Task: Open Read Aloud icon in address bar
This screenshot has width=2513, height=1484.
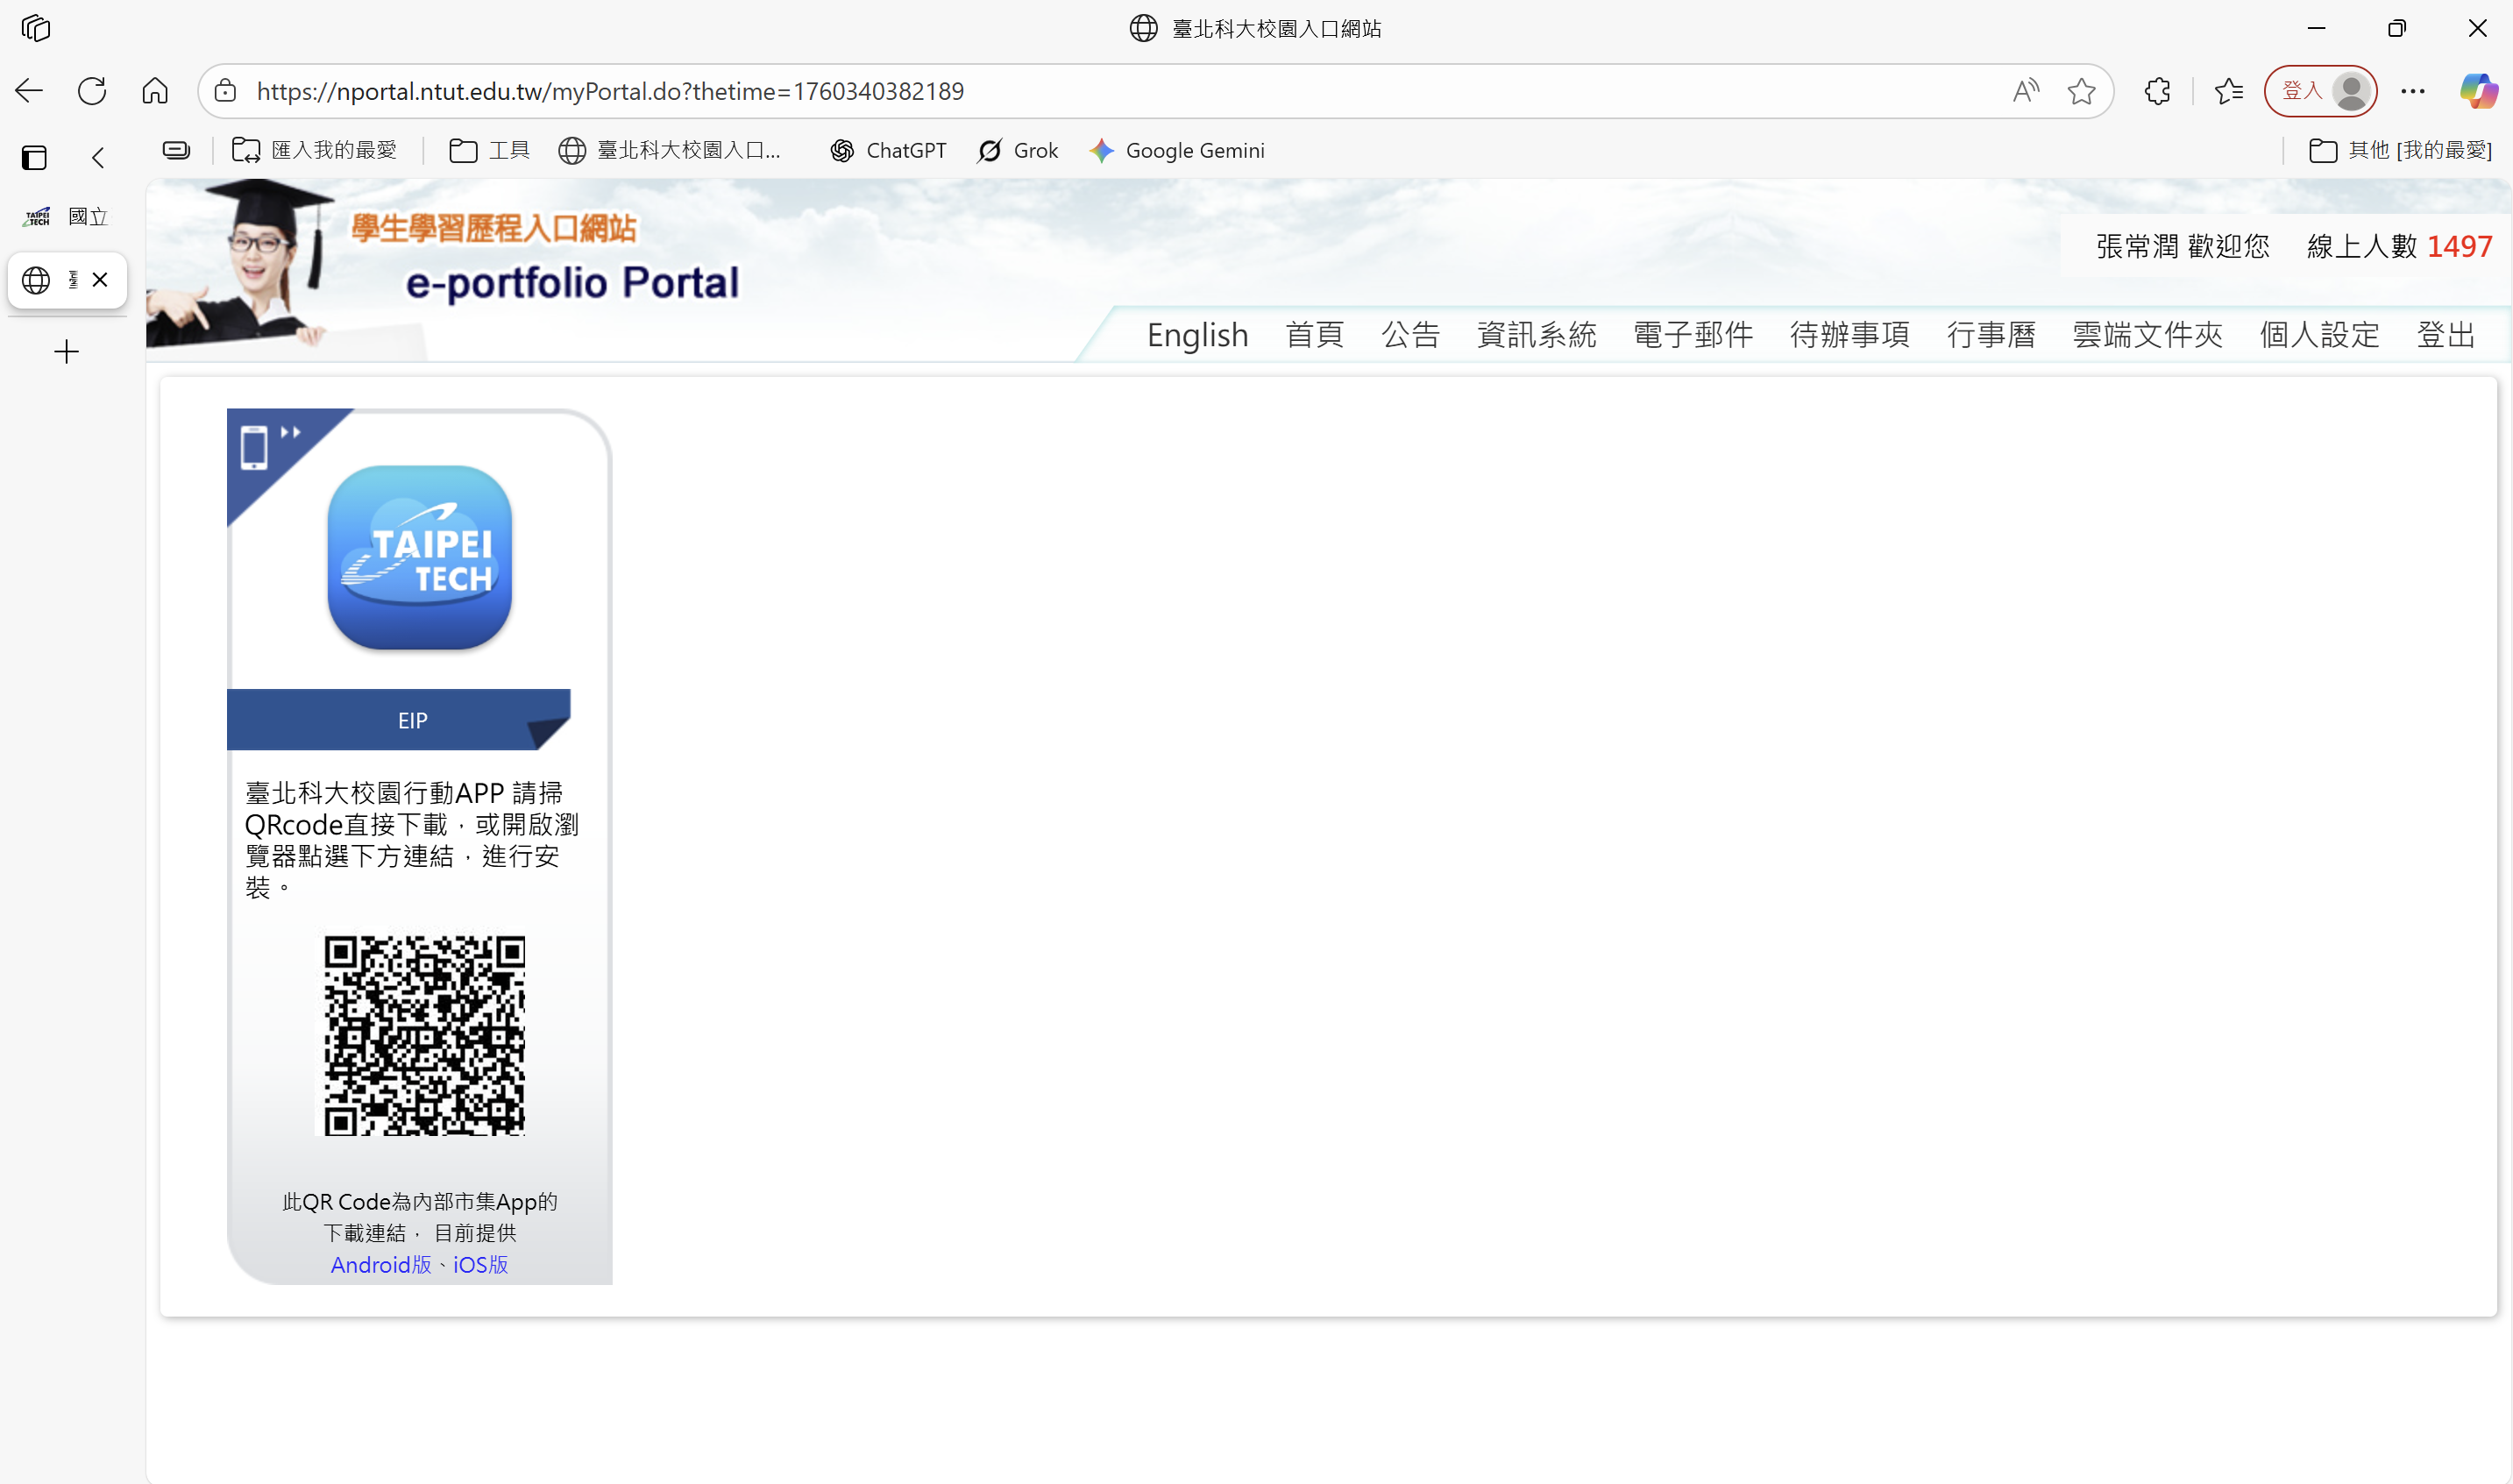Action: point(2025,91)
